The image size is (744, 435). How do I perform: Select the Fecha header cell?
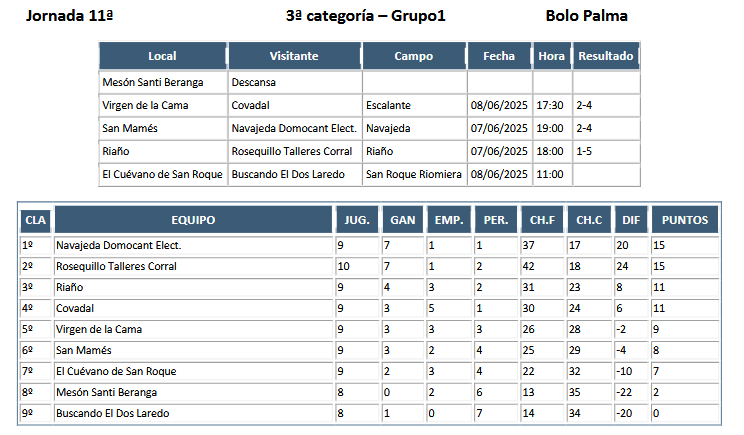click(x=499, y=56)
